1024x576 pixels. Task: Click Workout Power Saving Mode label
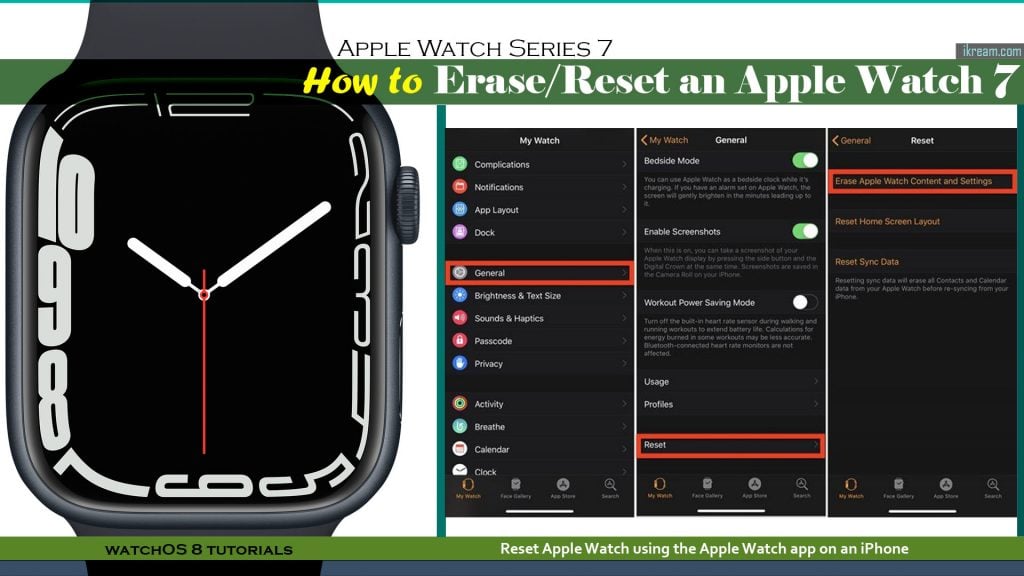(699, 302)
